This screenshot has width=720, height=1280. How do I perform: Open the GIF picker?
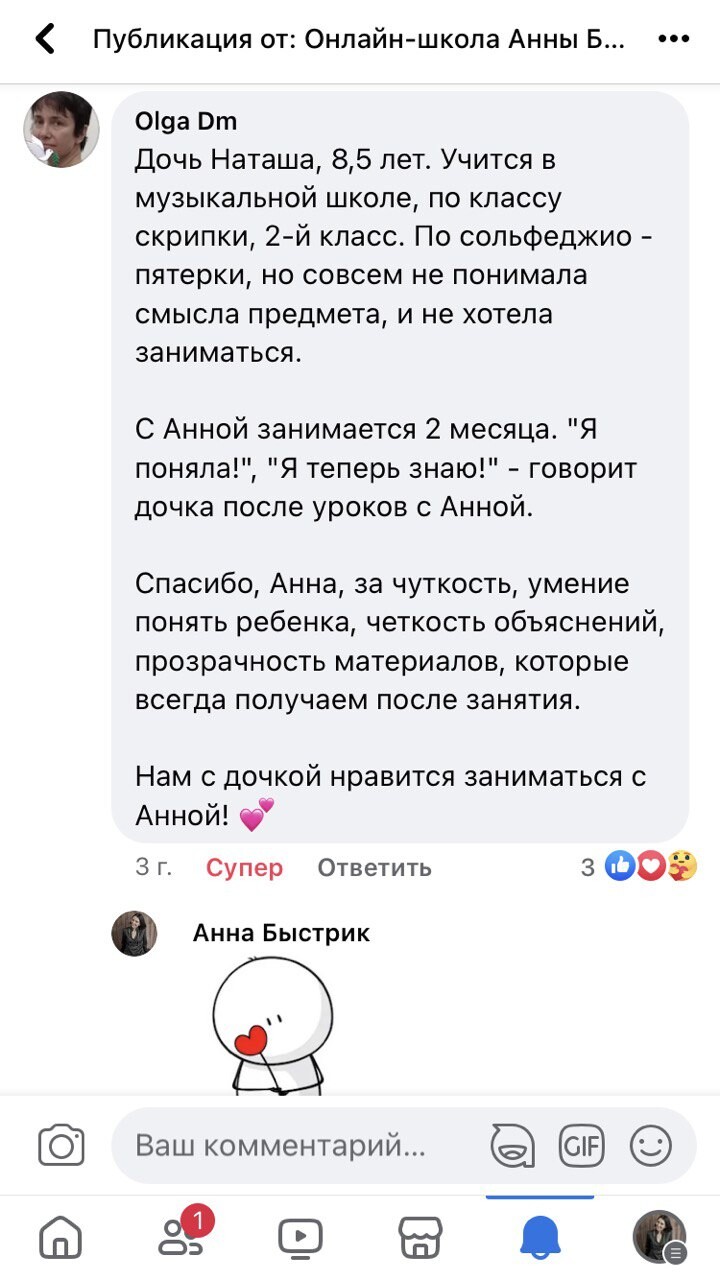[581, 1146]
